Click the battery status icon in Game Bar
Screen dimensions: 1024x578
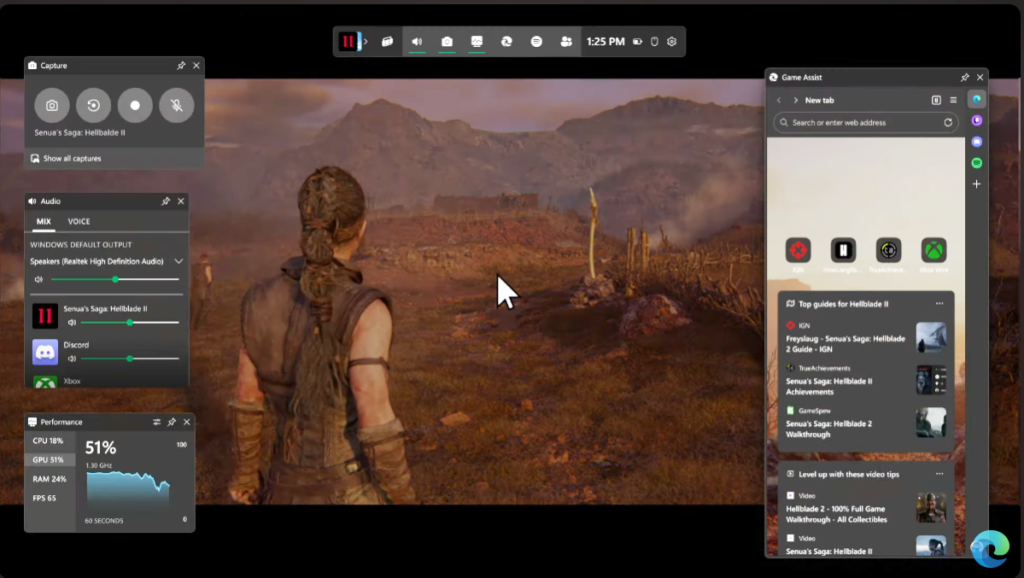click(x=637, y=42)
